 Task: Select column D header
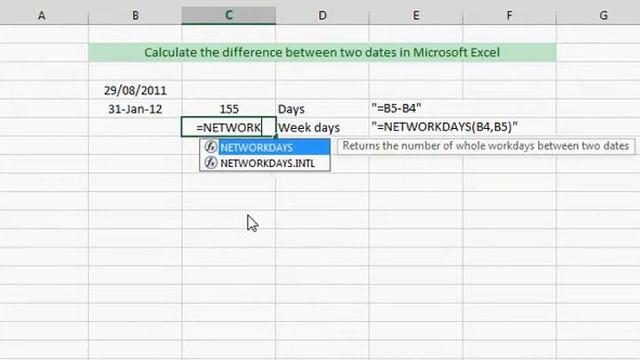click(x=322, y=16)
